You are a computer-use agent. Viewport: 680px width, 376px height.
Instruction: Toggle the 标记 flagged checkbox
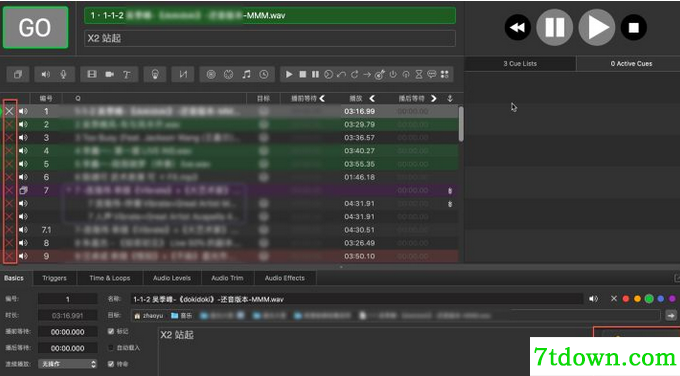click(x=111, y=331)
